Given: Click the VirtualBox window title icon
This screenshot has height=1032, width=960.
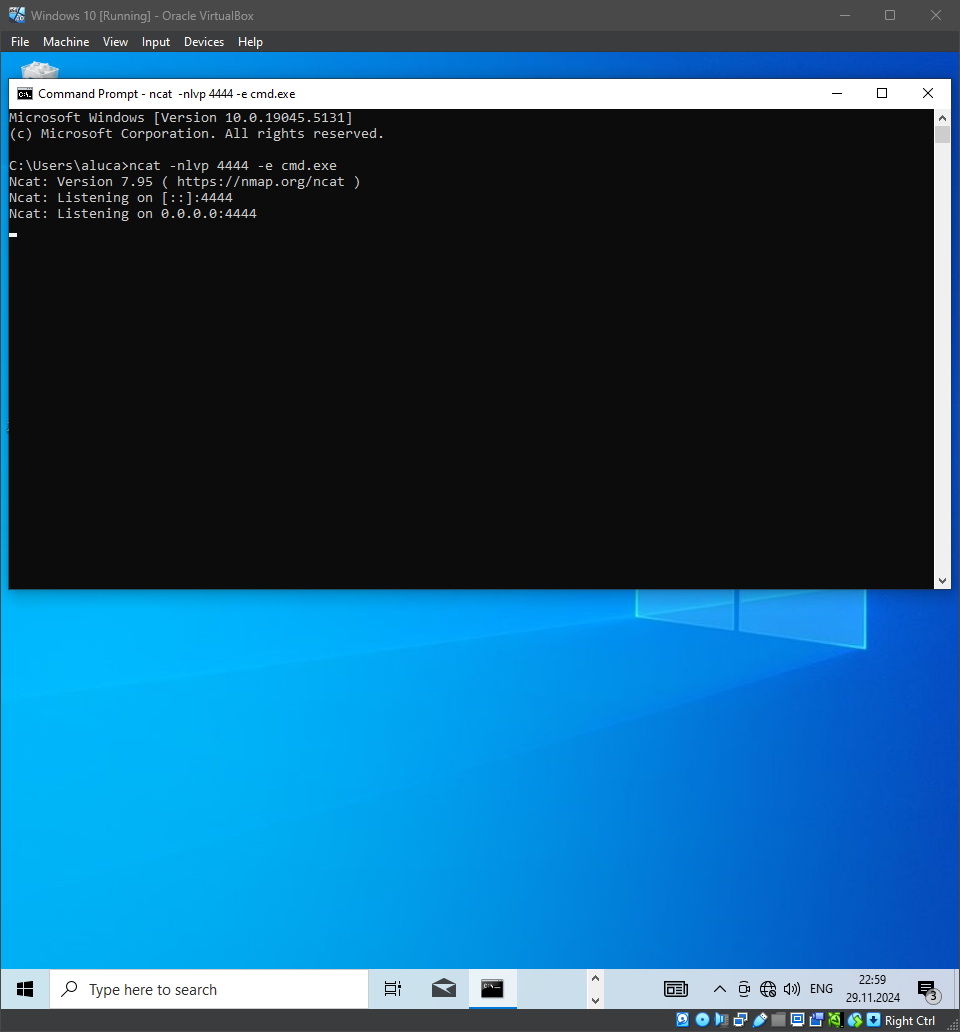Looking at the screenshot, I should 16,14.
